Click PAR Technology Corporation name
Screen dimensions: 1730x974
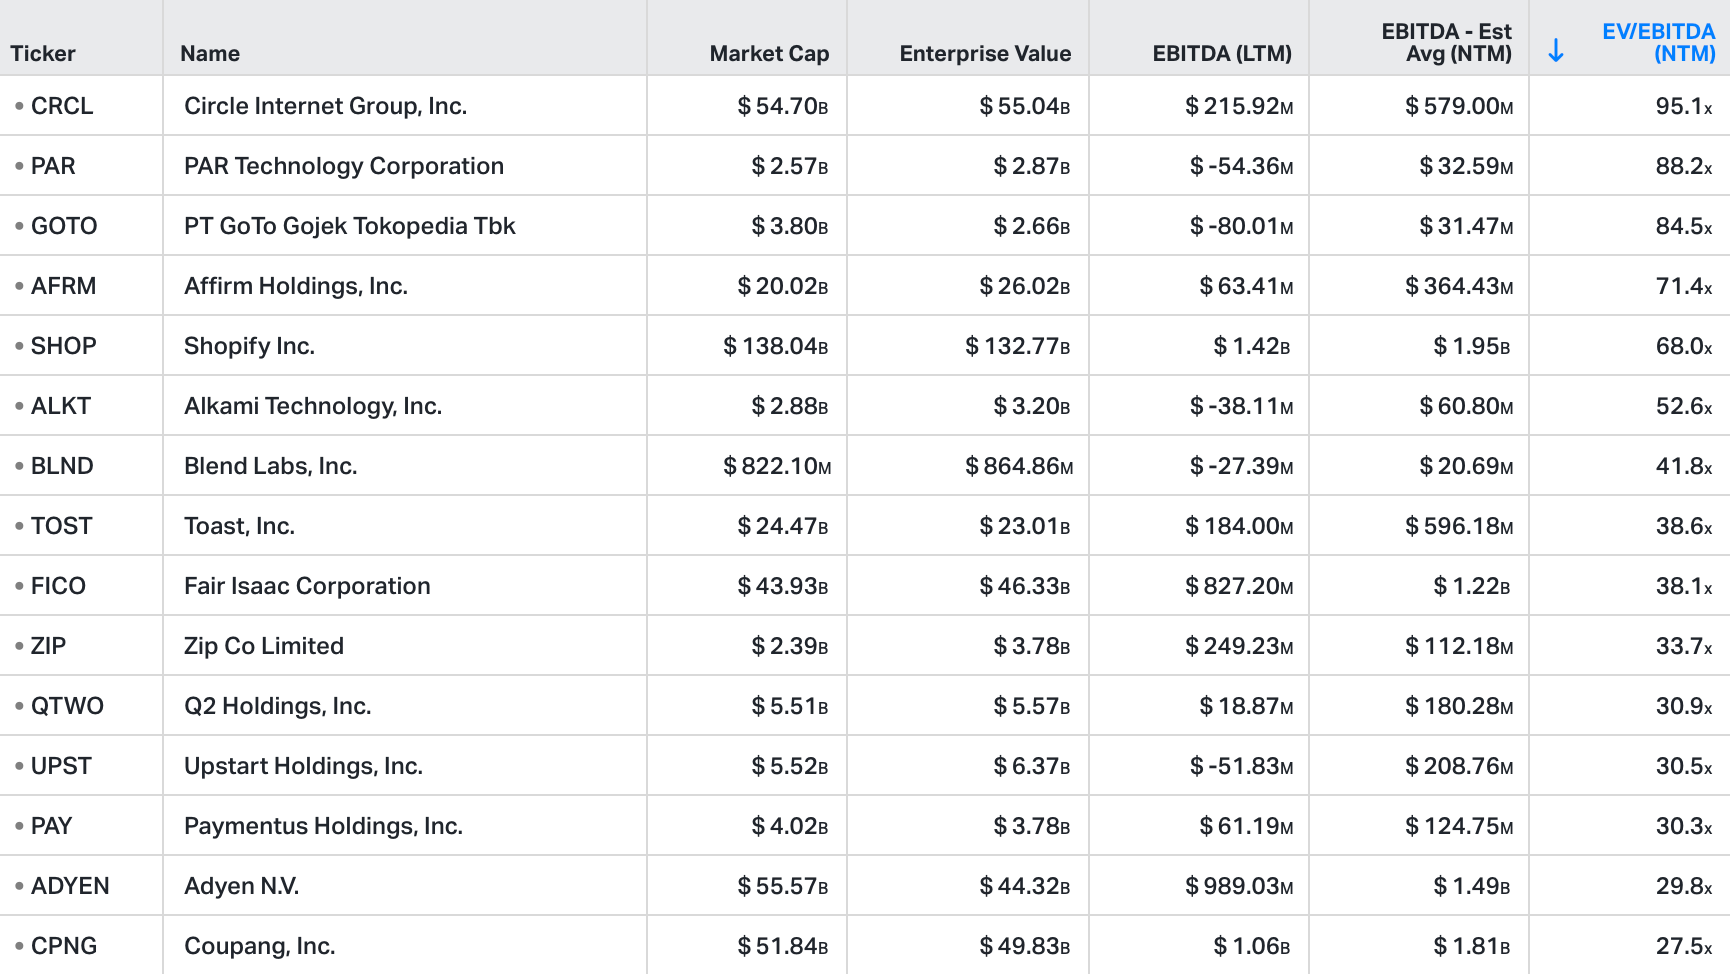344,166
